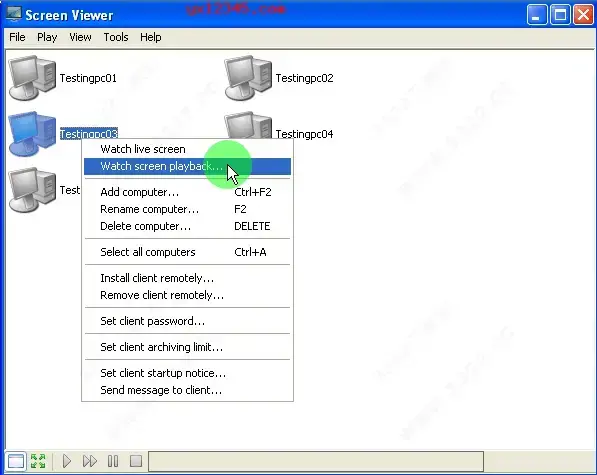
Task: Stop playback with the stop button
Action: tap(136, 461)
